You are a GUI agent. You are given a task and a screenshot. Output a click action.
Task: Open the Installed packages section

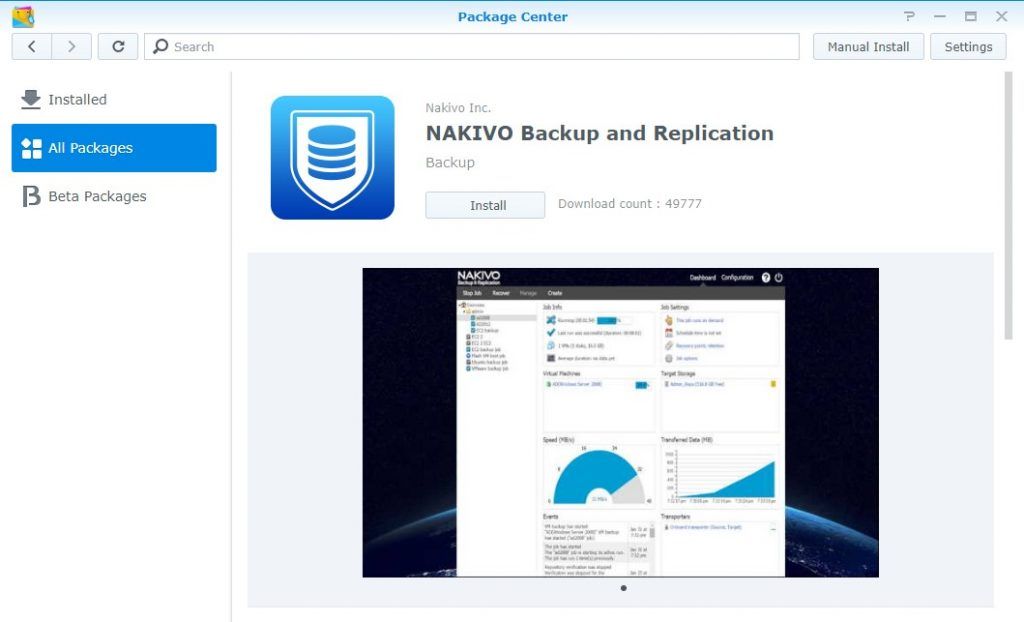click(x=114, y=99)
